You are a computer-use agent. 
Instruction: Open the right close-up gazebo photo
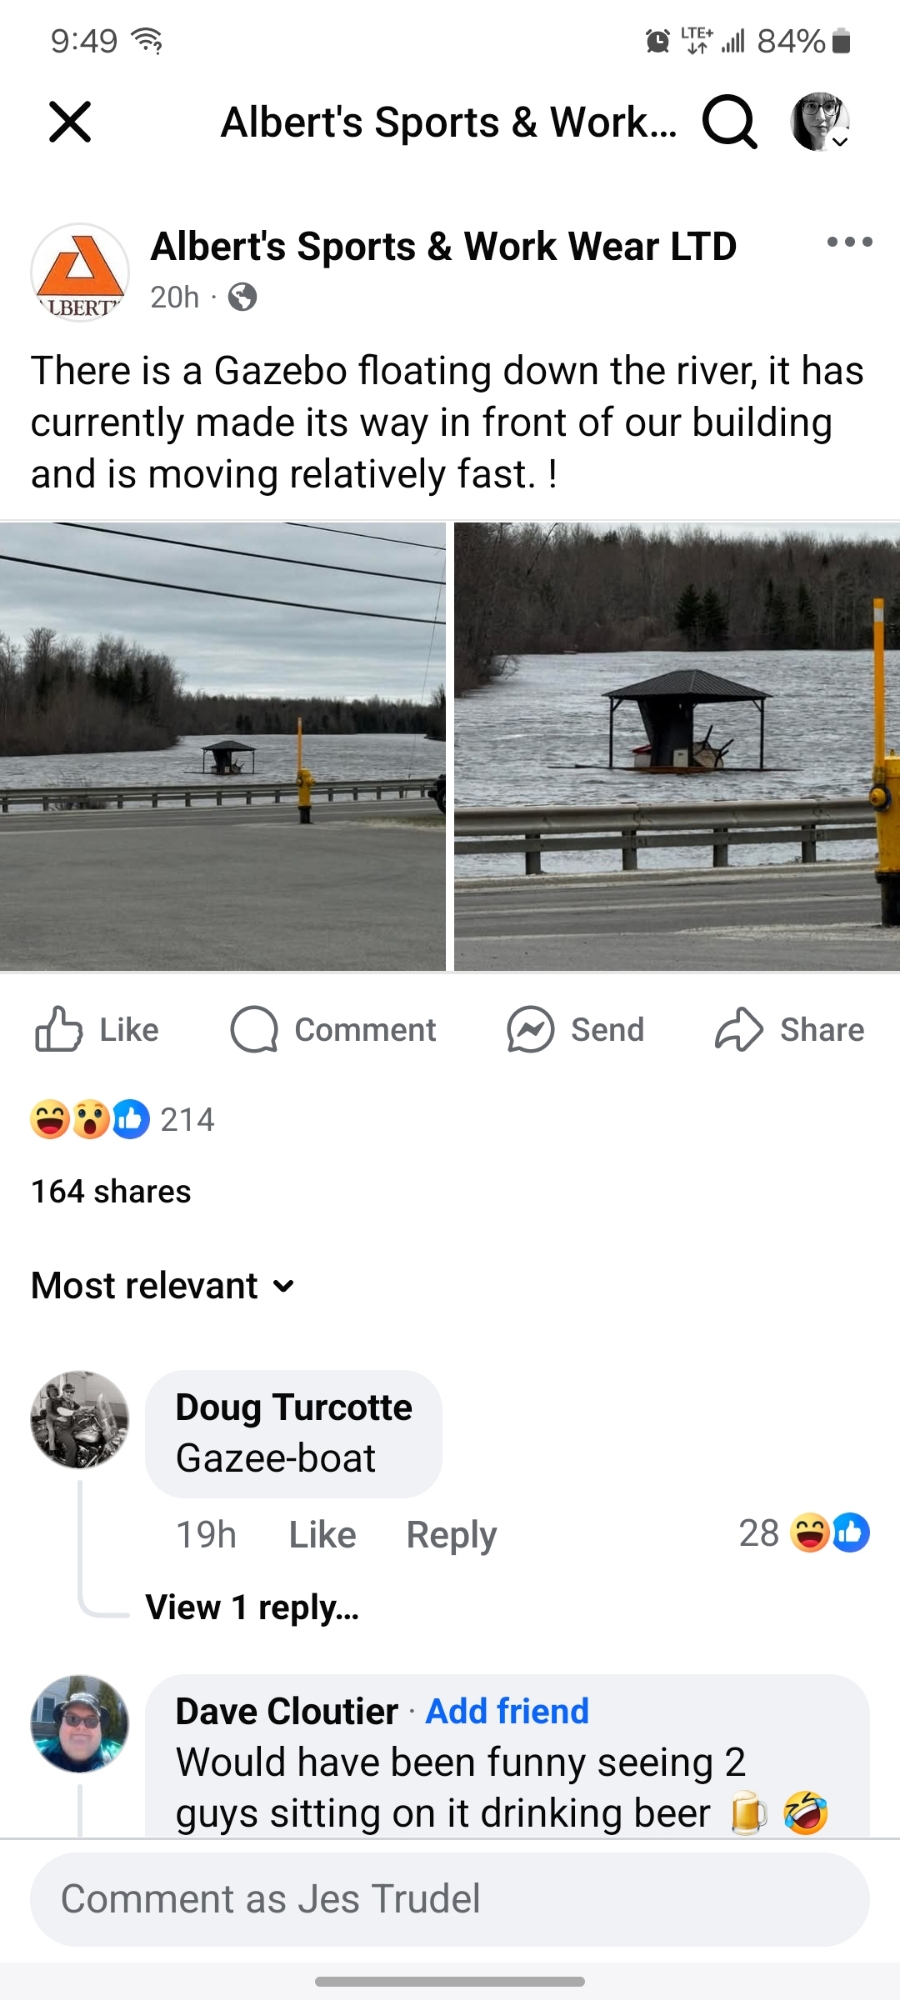677,746
